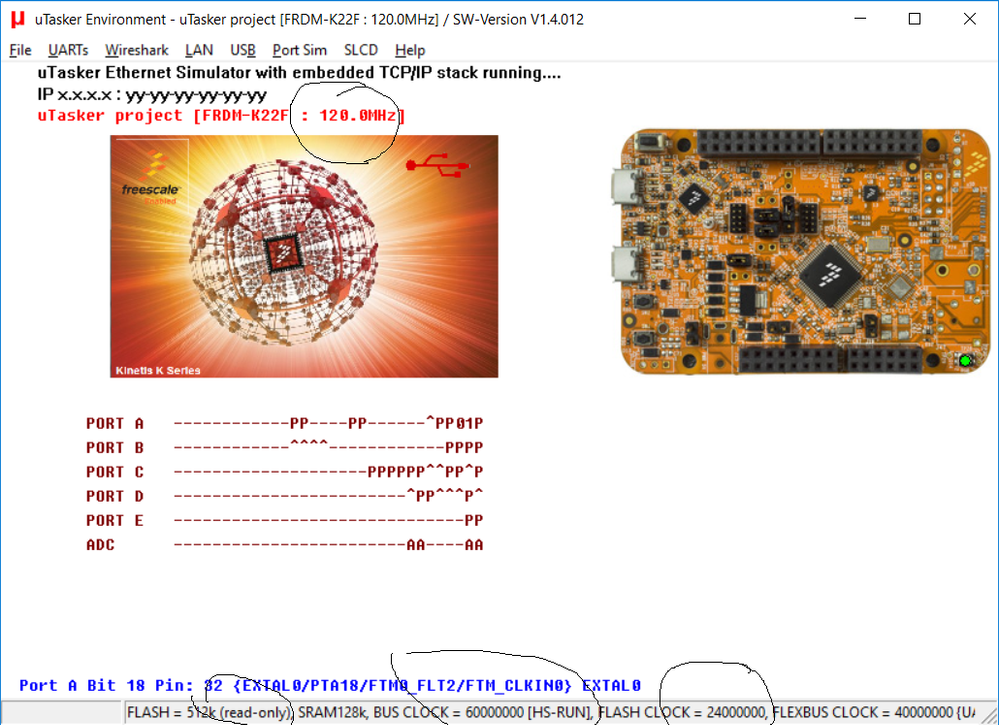Viewport: 999px width, 725px height.
Task: Click the Kinetis K Series splash image
Action: [x=304, y=256]
